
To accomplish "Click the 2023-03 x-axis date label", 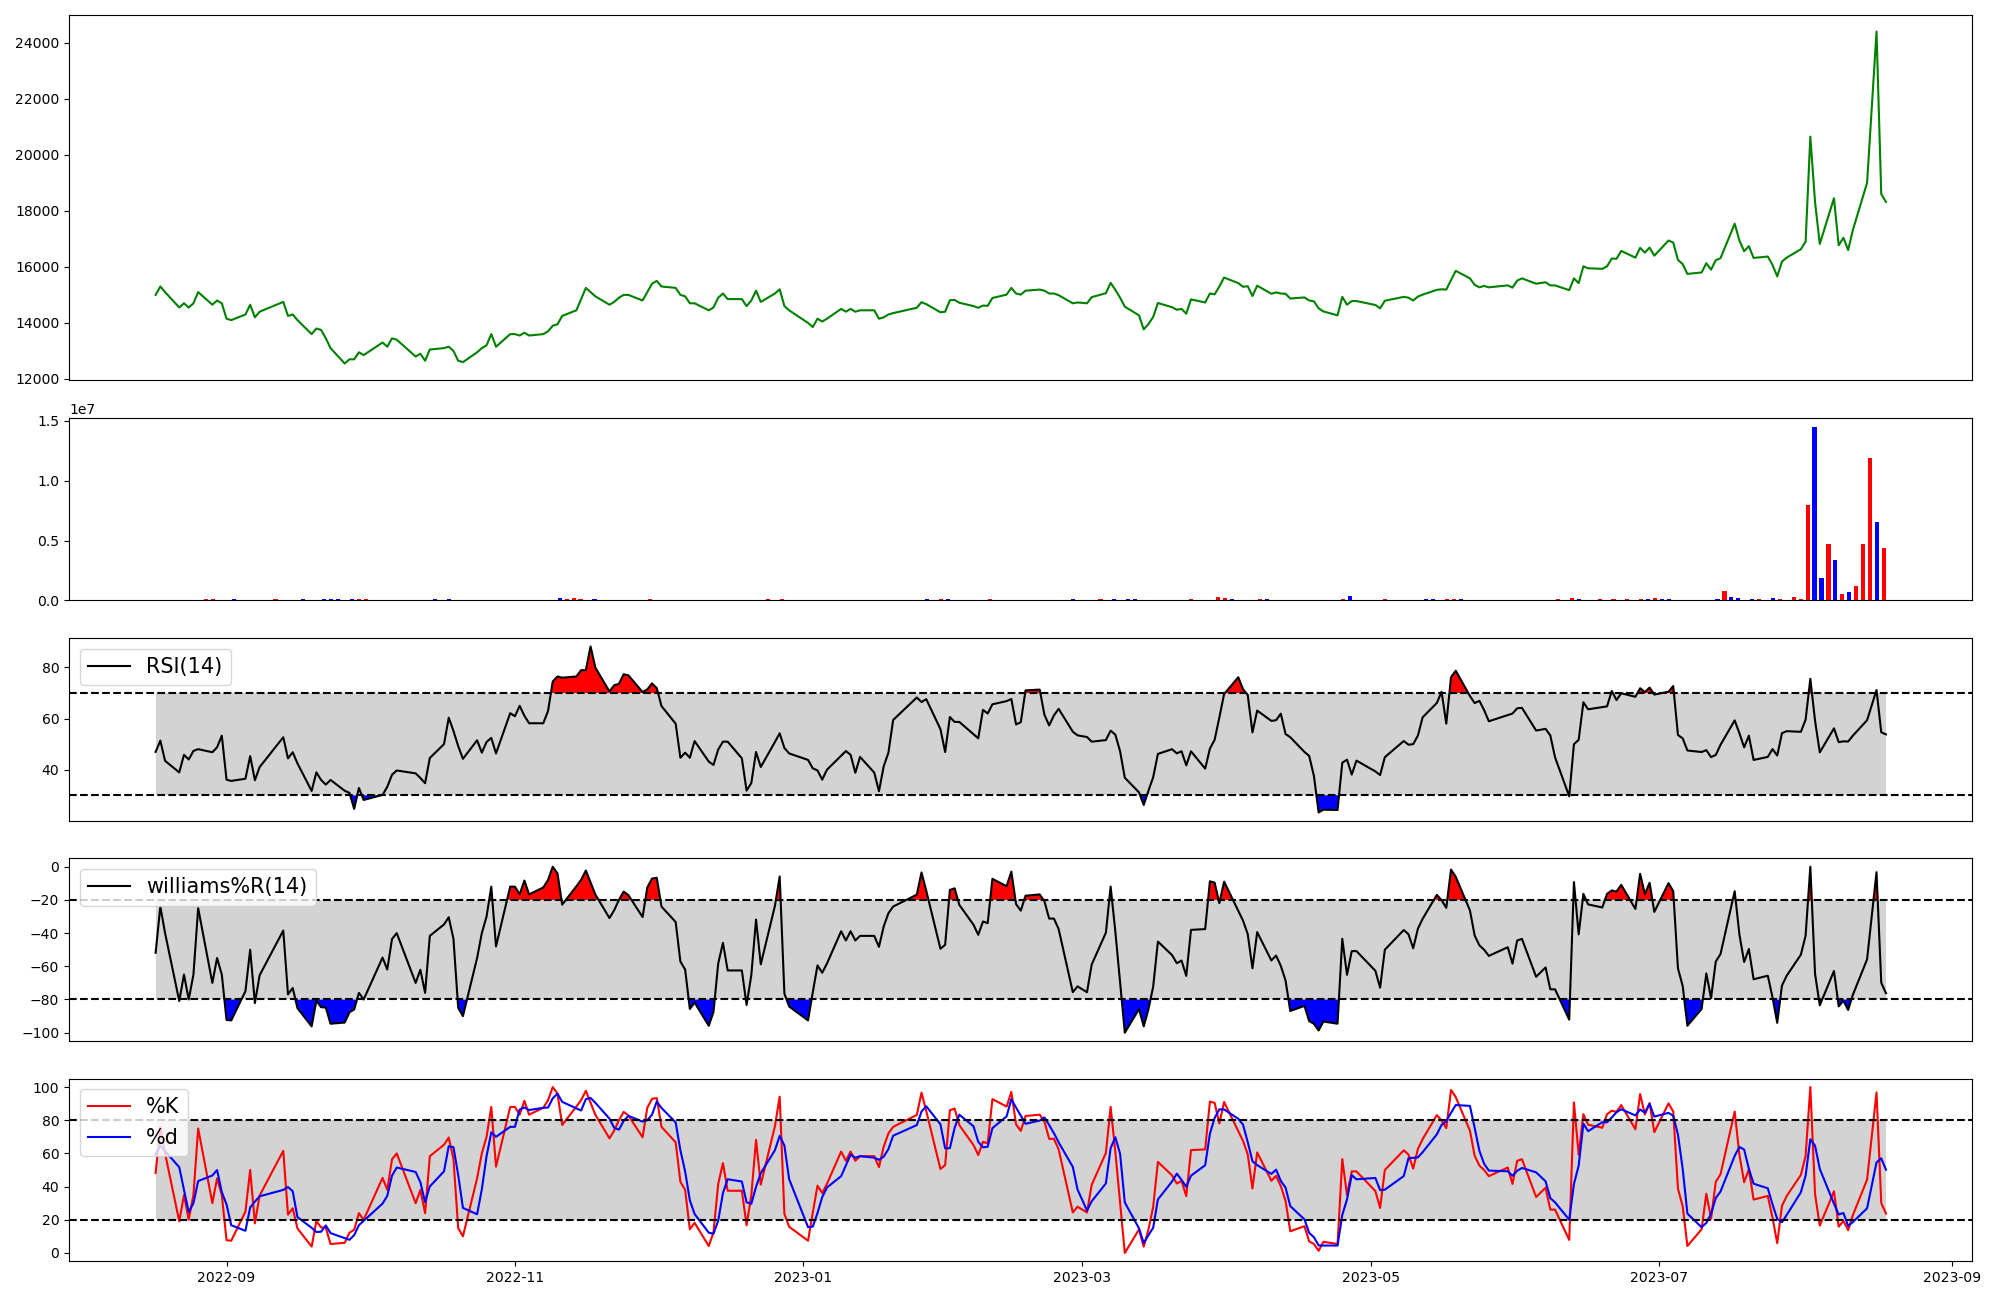I will click(x=1082, y=1277).
